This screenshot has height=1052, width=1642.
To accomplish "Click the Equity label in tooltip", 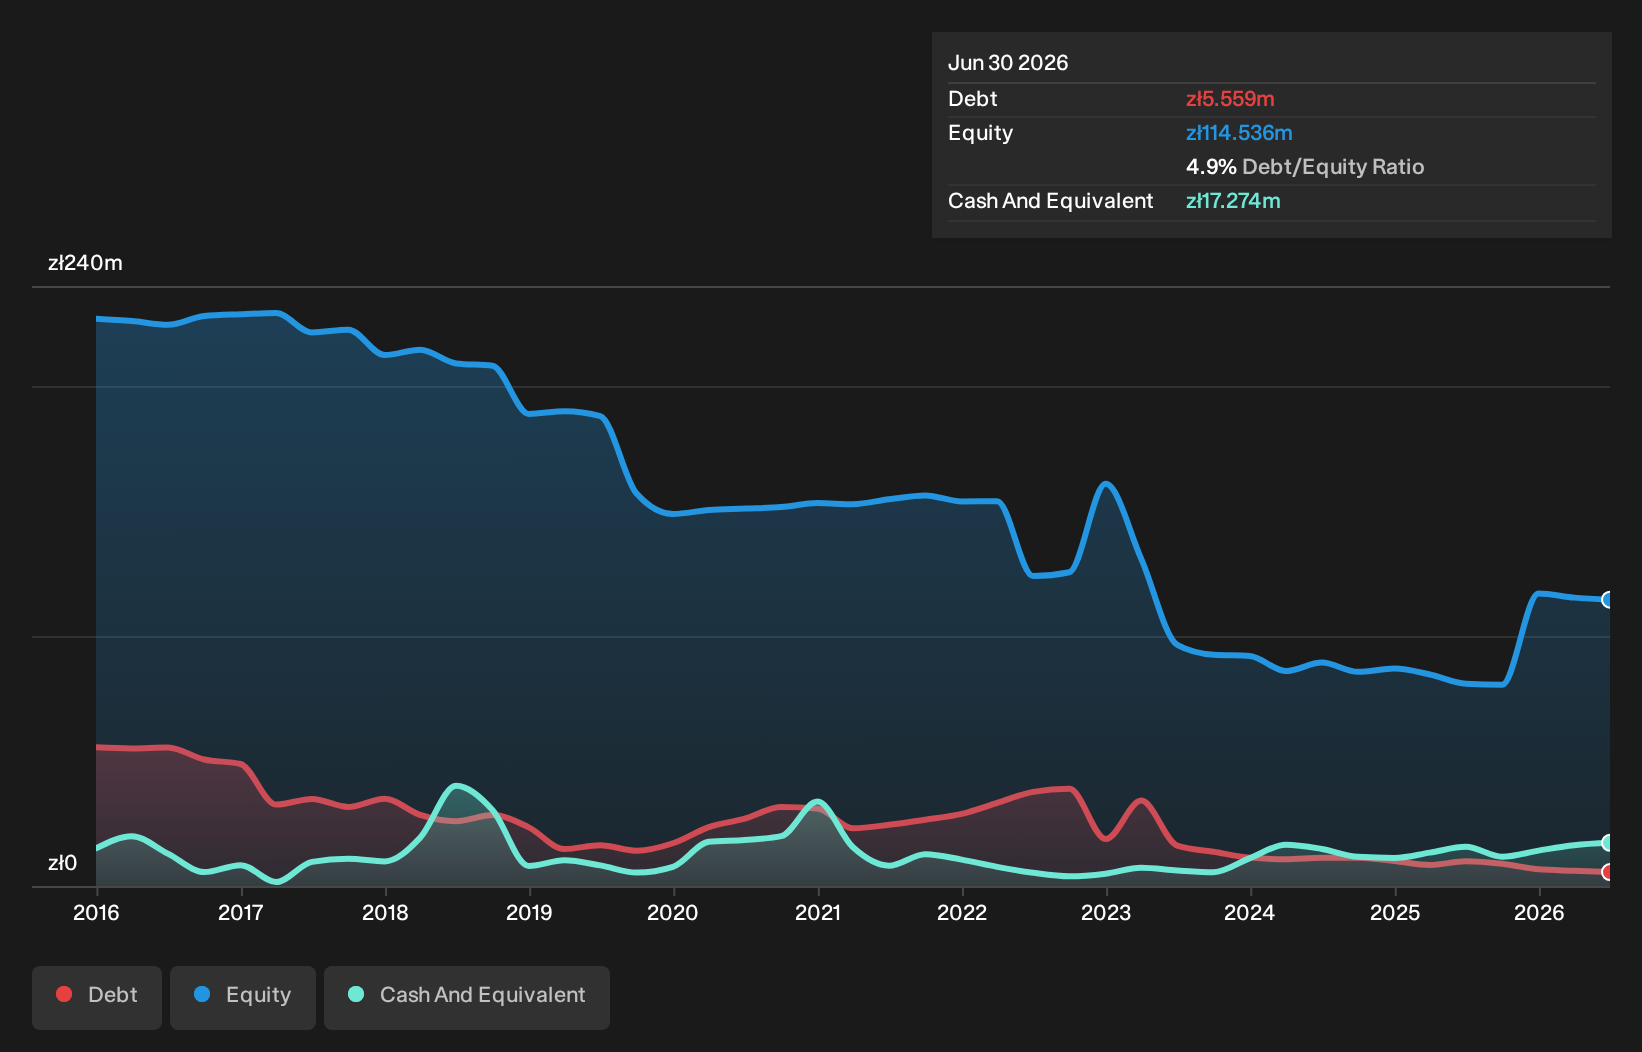I will [980, 133].
